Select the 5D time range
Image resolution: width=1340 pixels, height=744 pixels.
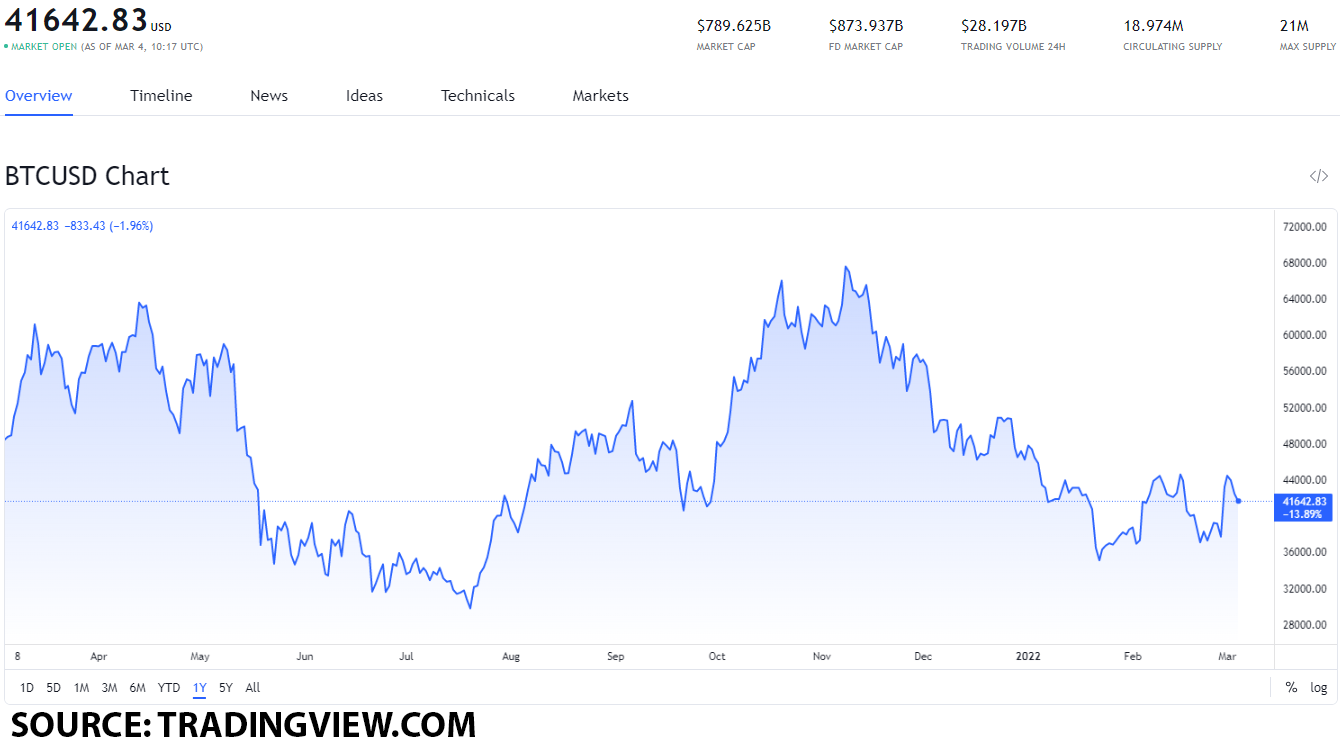(54, 688)
